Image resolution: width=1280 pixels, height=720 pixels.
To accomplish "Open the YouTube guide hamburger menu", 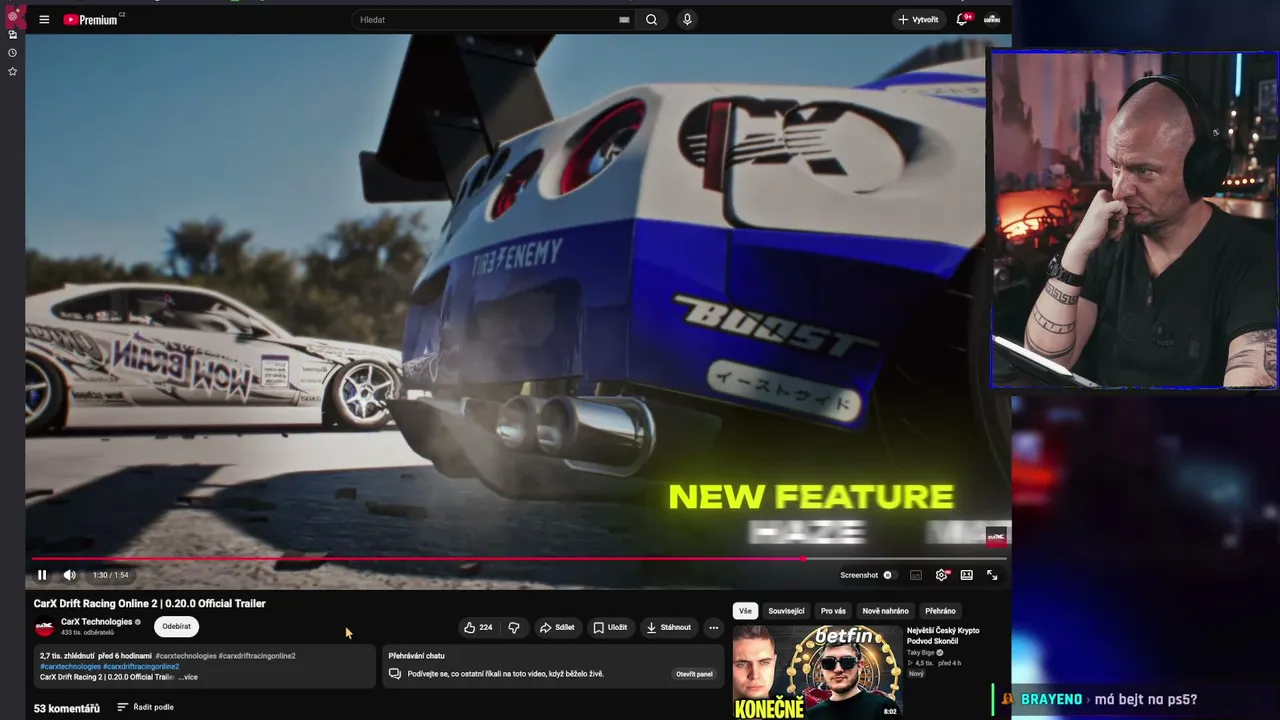I will (x=44, y=19).
